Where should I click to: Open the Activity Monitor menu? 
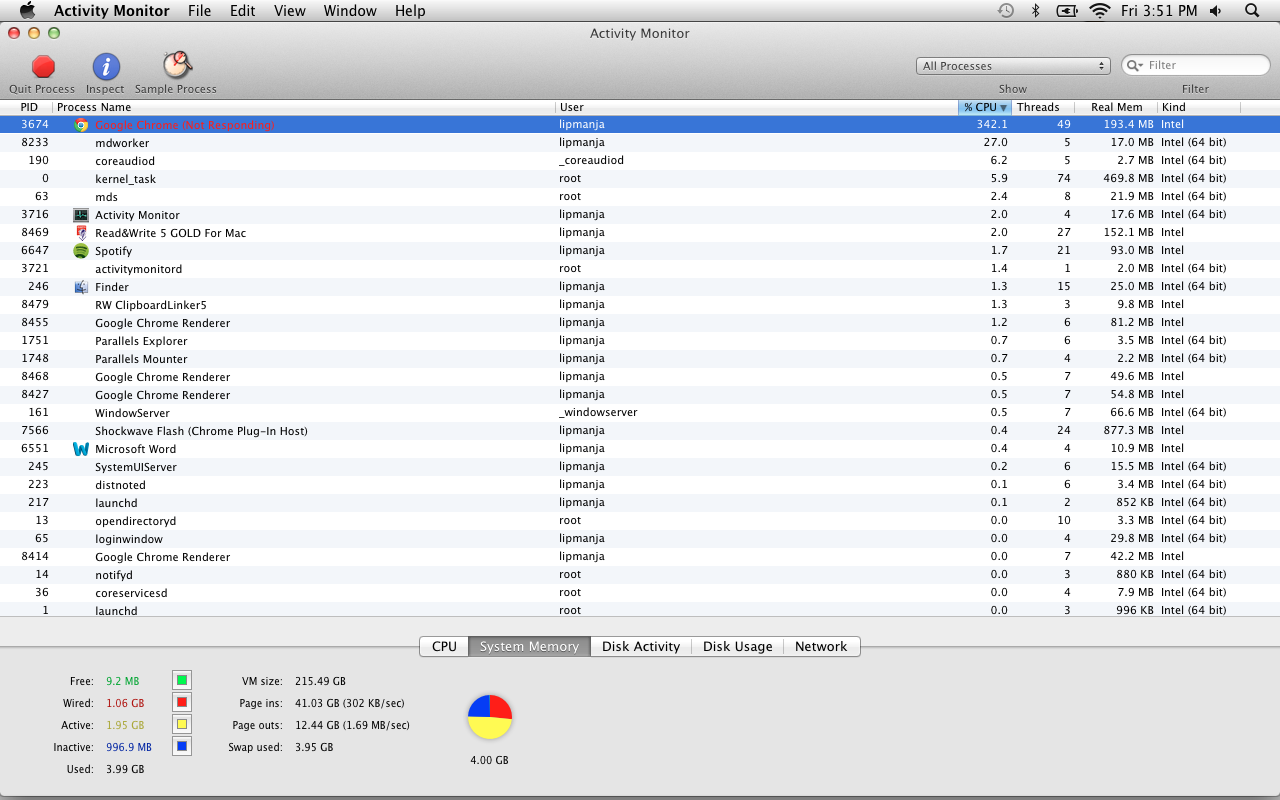point(113,10)
